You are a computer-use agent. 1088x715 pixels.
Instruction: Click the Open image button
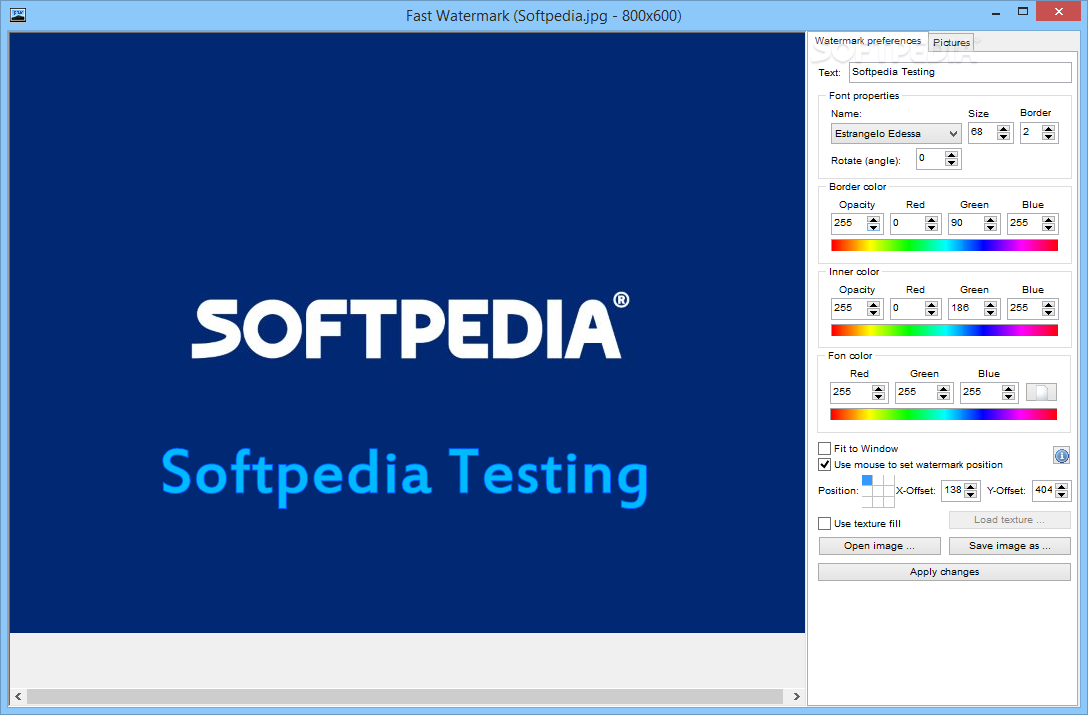(x=879, y=546)
